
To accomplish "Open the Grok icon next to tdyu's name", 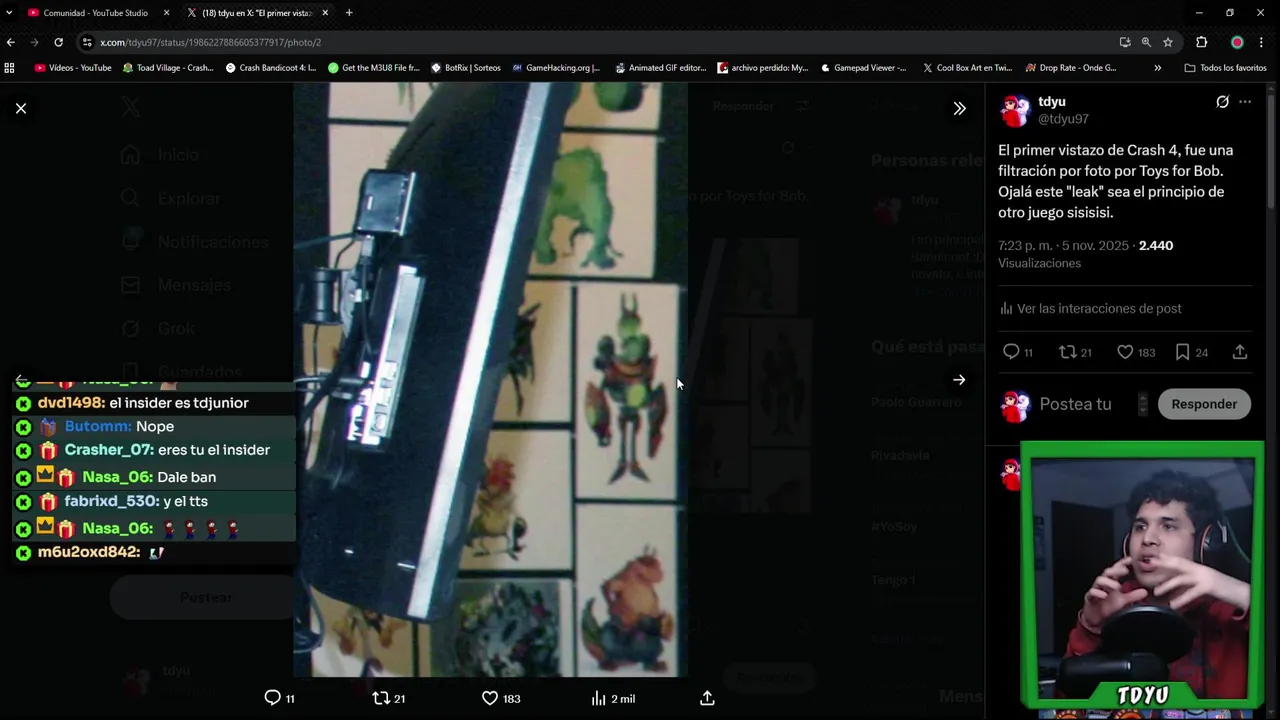I will tap(1222, 102).
